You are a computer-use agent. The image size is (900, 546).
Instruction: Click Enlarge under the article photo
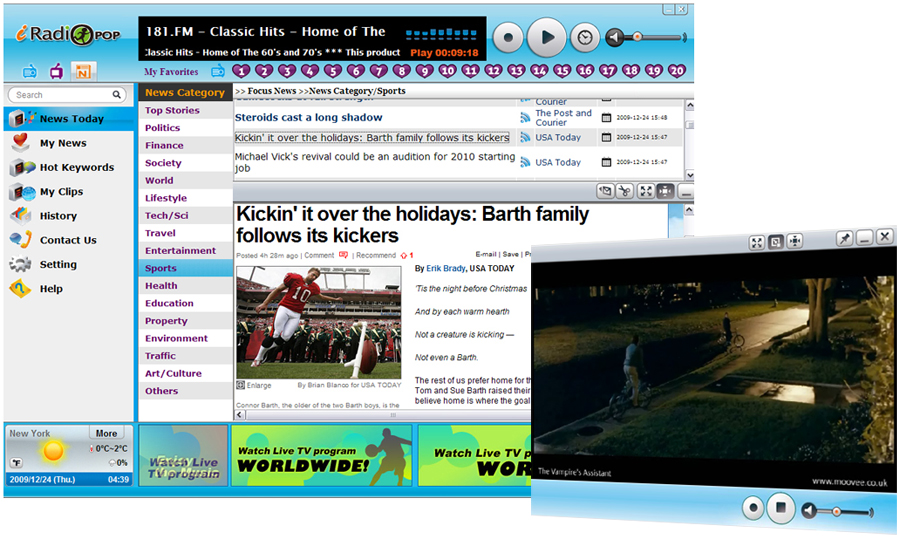[x=254, y=385]
